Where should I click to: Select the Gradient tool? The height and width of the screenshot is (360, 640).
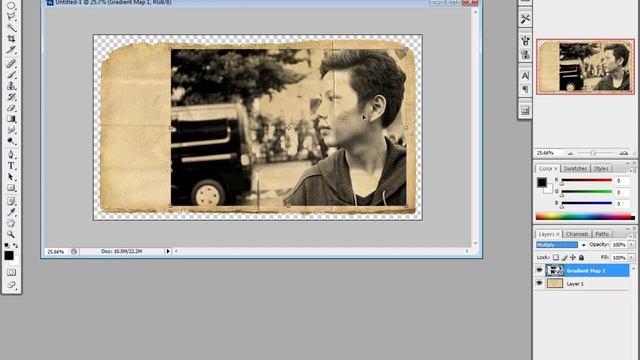(11, 119)
